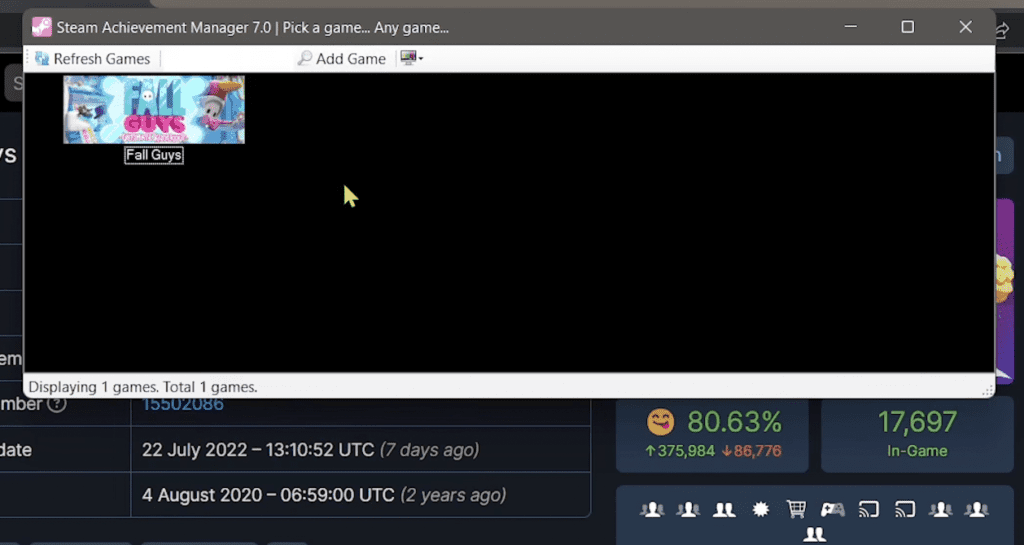
Task: Click the starburst badge icon
Action: point(761,510)
